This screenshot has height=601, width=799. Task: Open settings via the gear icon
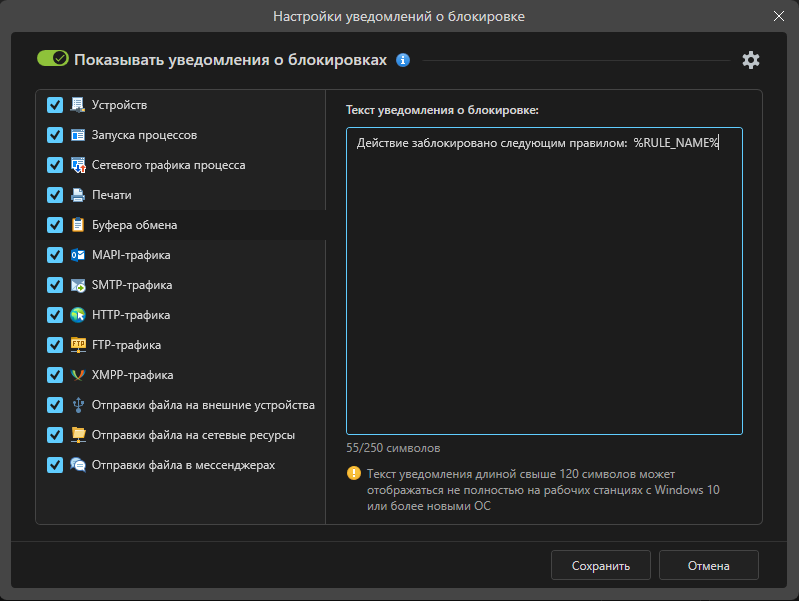[751, 60]
